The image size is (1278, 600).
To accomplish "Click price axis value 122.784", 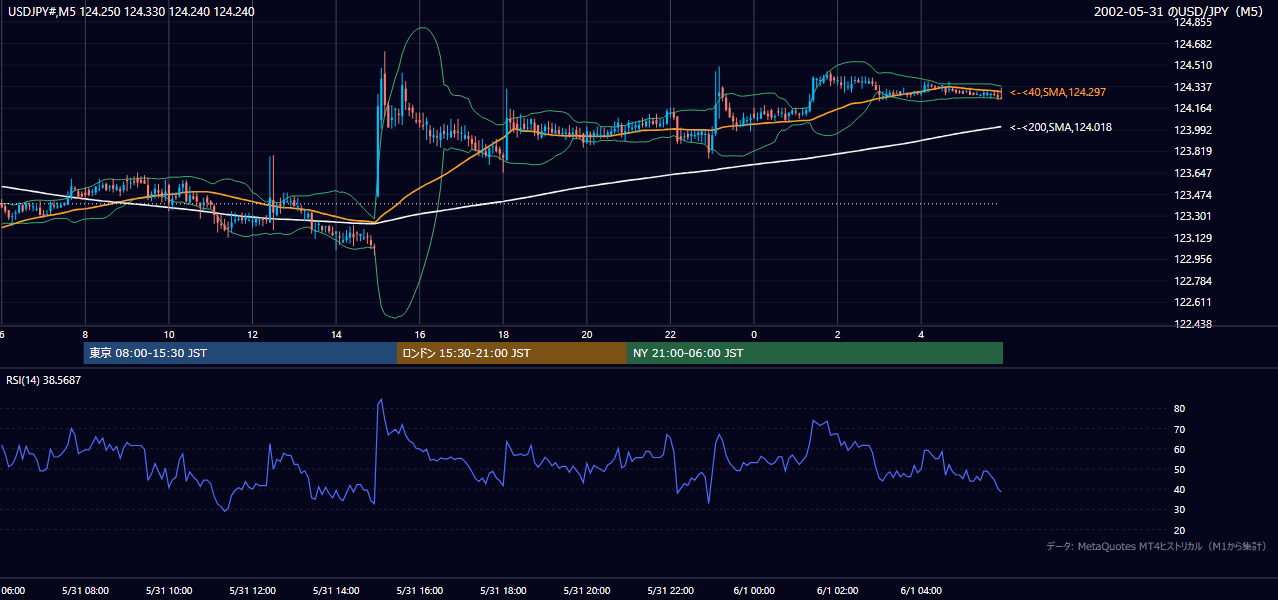I will click(1192, 281).
